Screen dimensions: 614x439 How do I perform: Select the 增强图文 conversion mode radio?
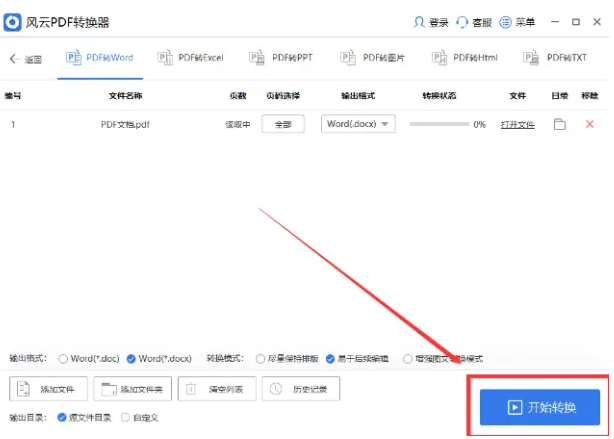(x=408, y=359)
